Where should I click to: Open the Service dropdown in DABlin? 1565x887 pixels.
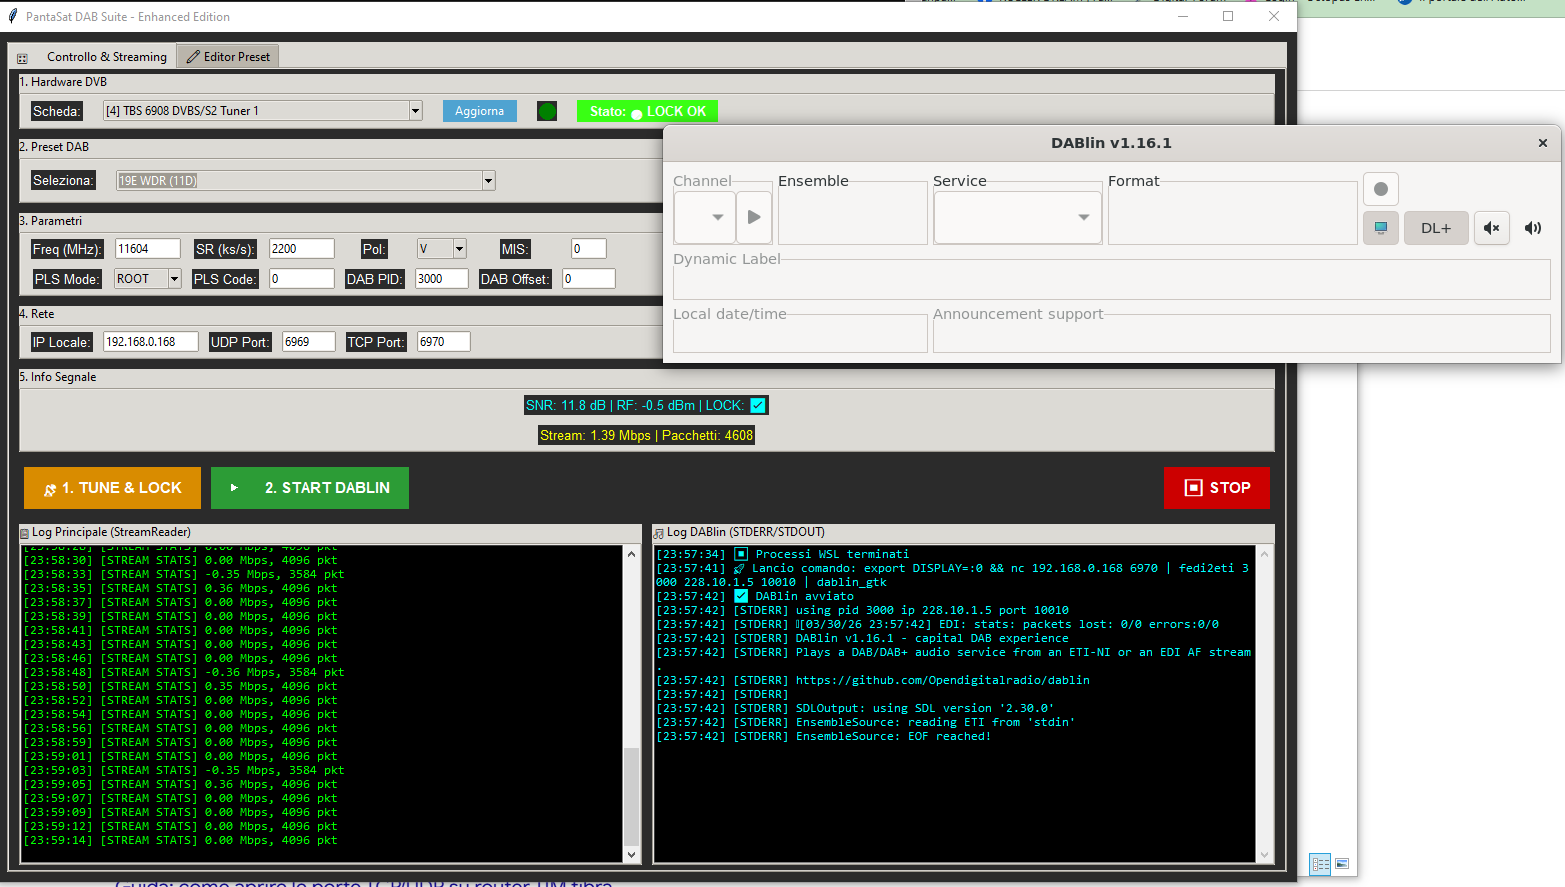[1017, 217]
